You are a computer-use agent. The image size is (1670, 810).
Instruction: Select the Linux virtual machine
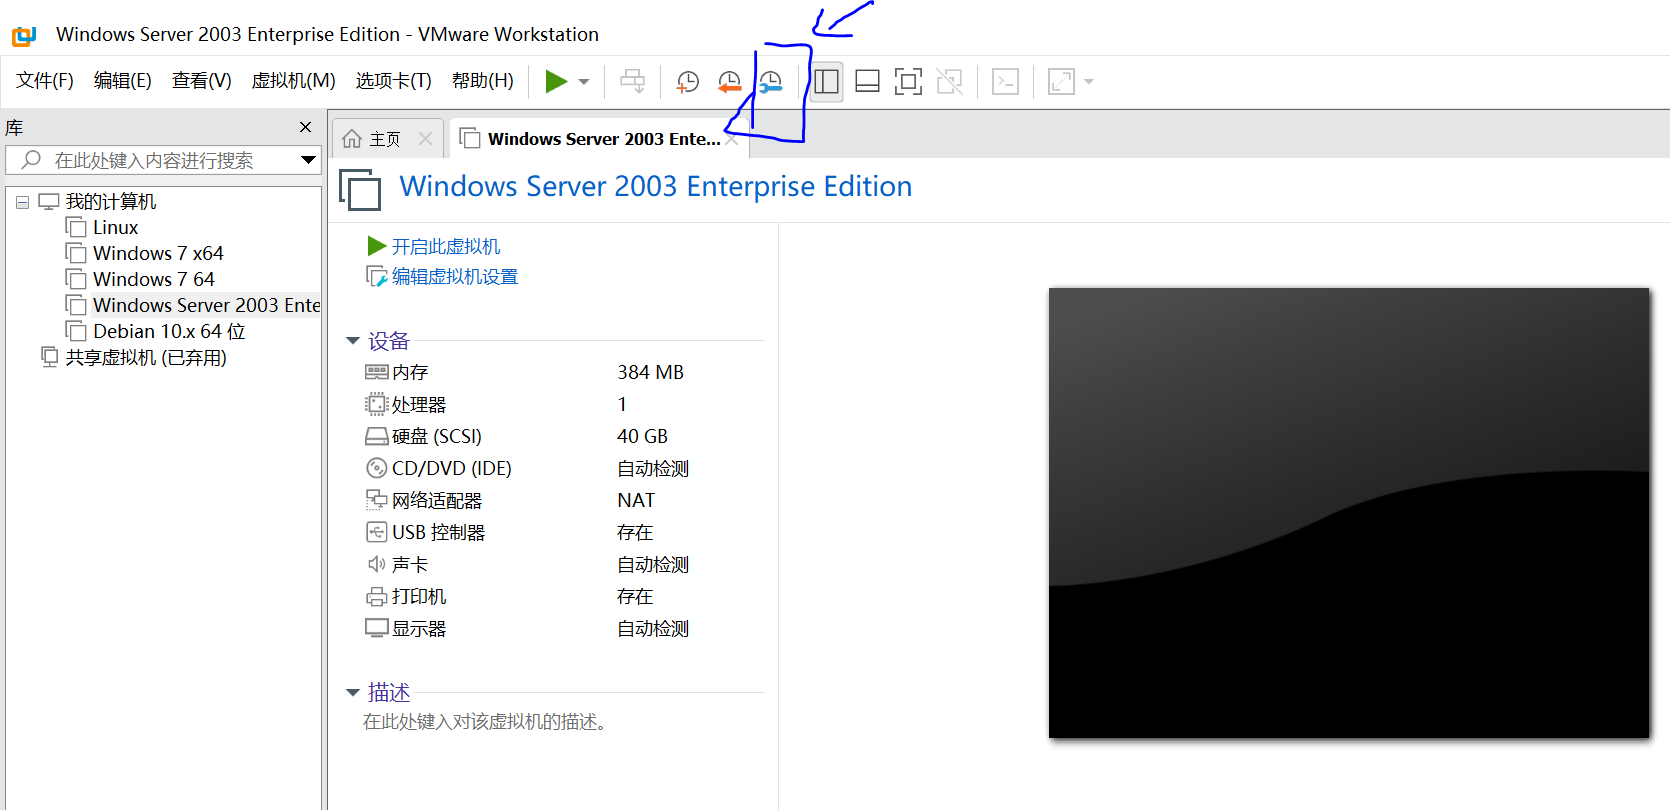pyautogui.click(x=116, y=228)
